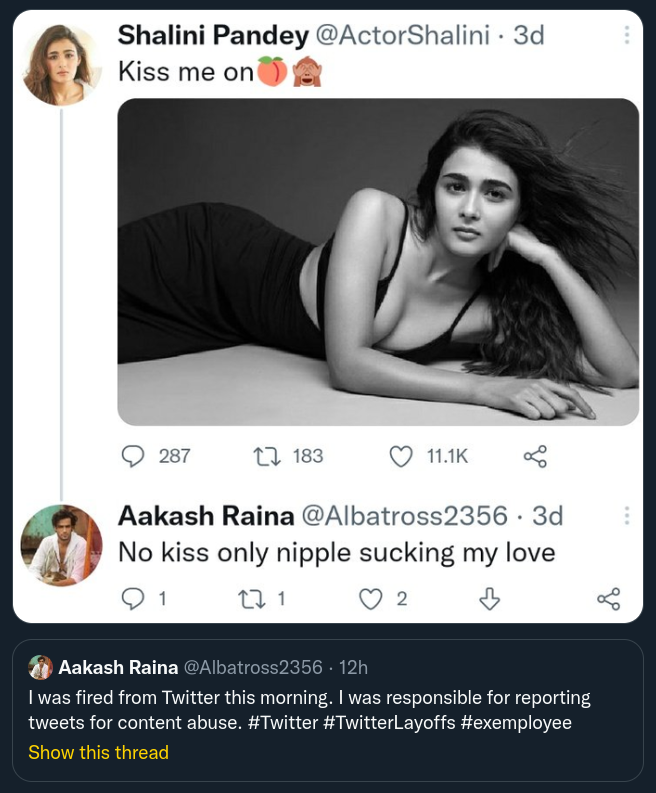The width and height of the screenshot is (656, 793).
Task: Open more options on Shalini Pandey's tweet
Action: 627,35
